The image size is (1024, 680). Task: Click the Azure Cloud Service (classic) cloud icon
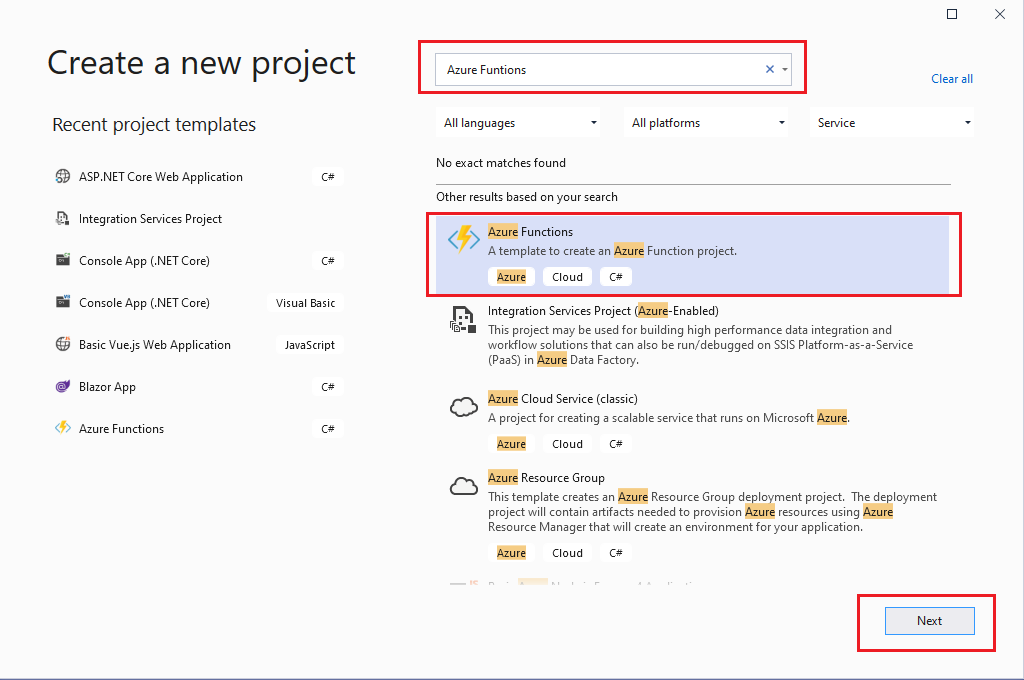[463, 406]
